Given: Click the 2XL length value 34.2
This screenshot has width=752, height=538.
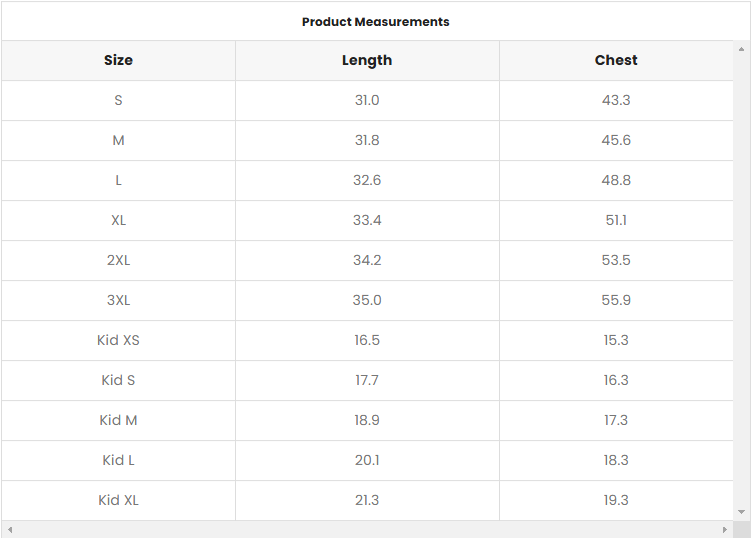Looking at the screenshot, I should [367, 260].
